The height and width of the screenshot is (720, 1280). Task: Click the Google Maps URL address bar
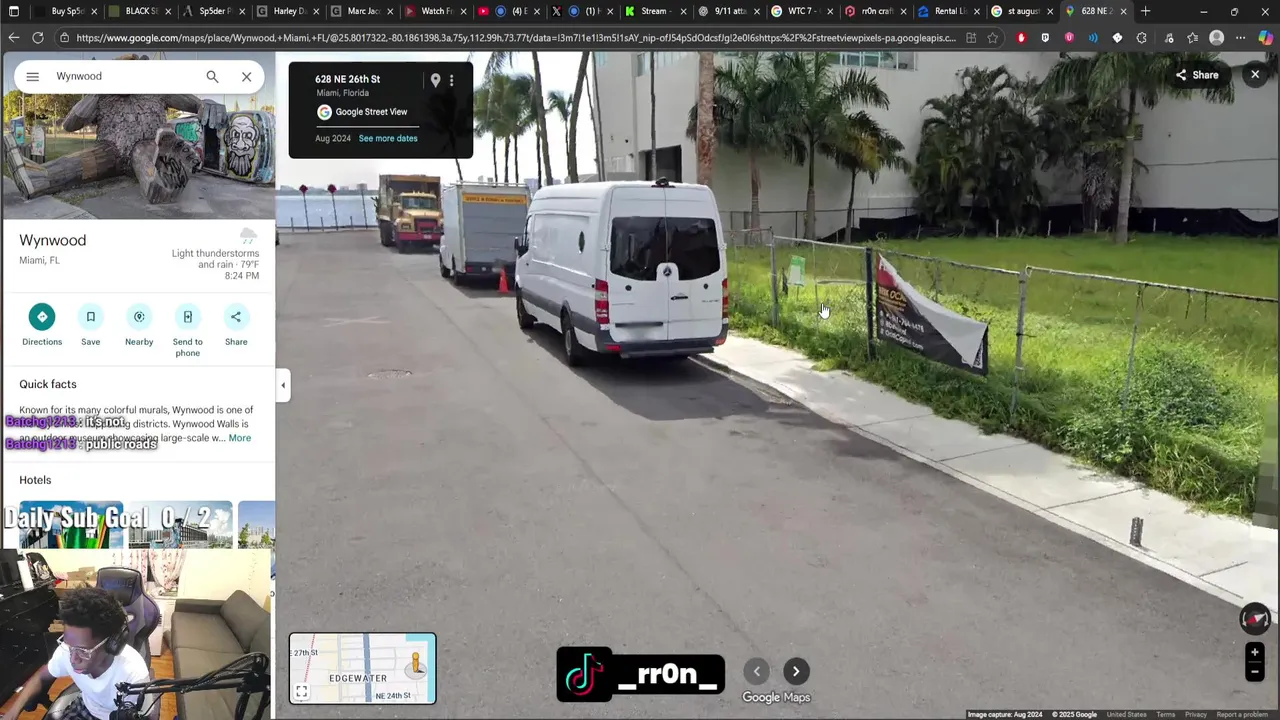515,38
